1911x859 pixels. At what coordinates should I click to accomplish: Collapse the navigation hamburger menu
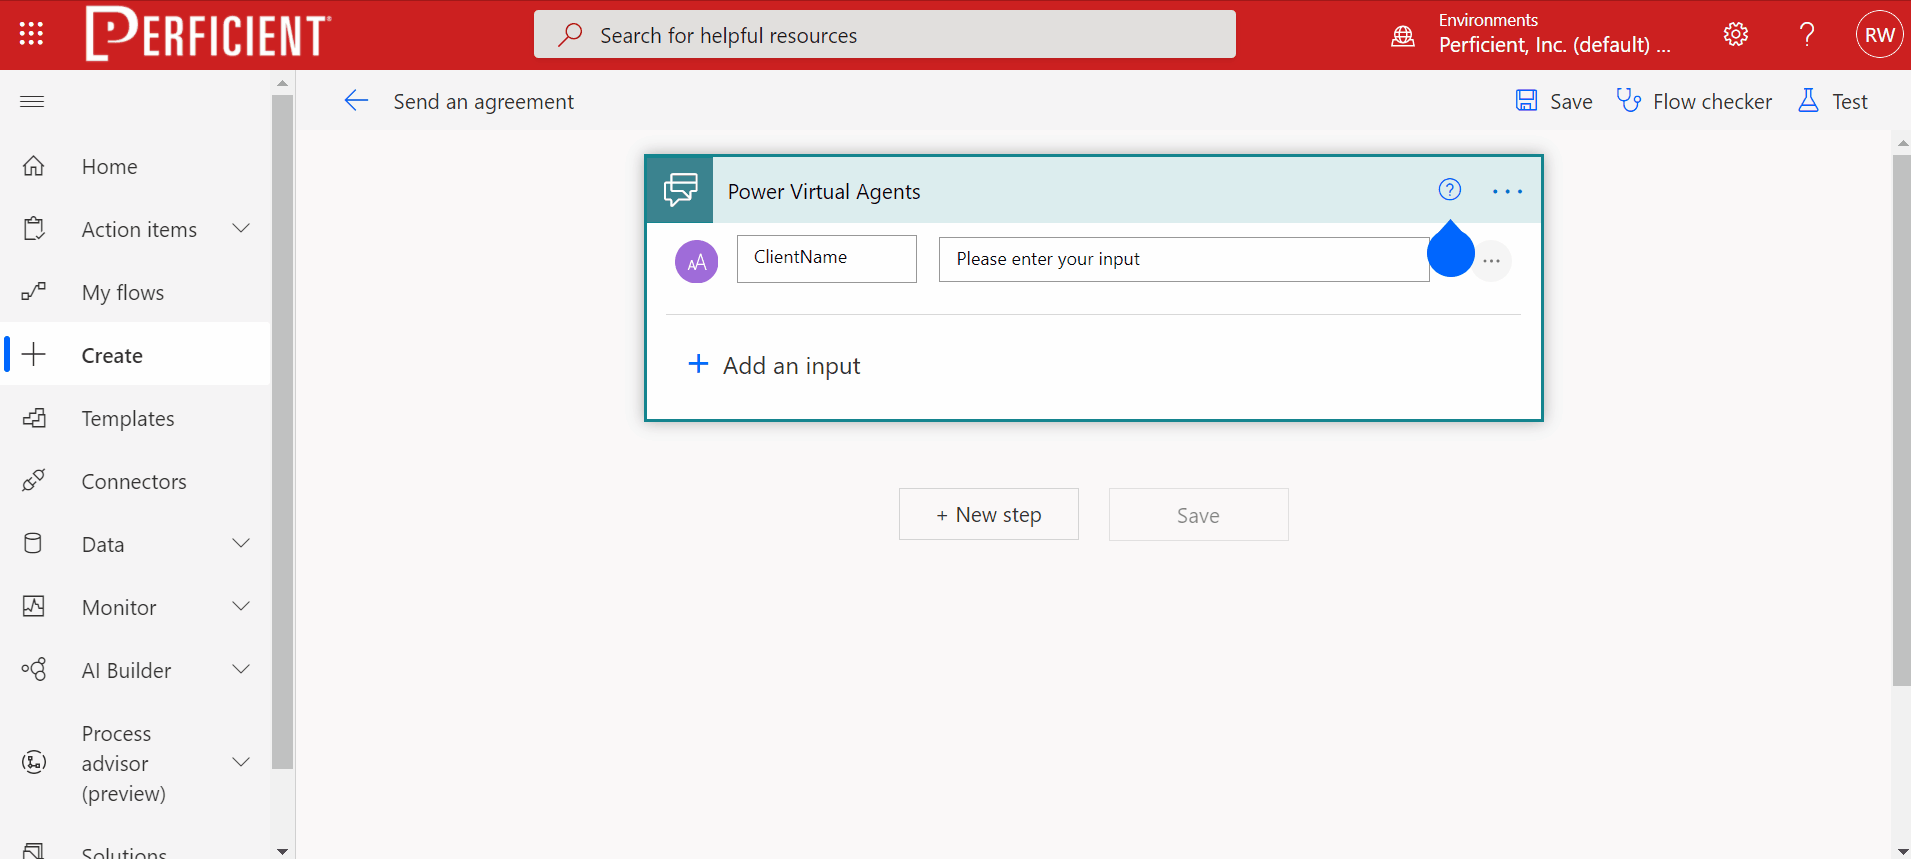[32, 101]
